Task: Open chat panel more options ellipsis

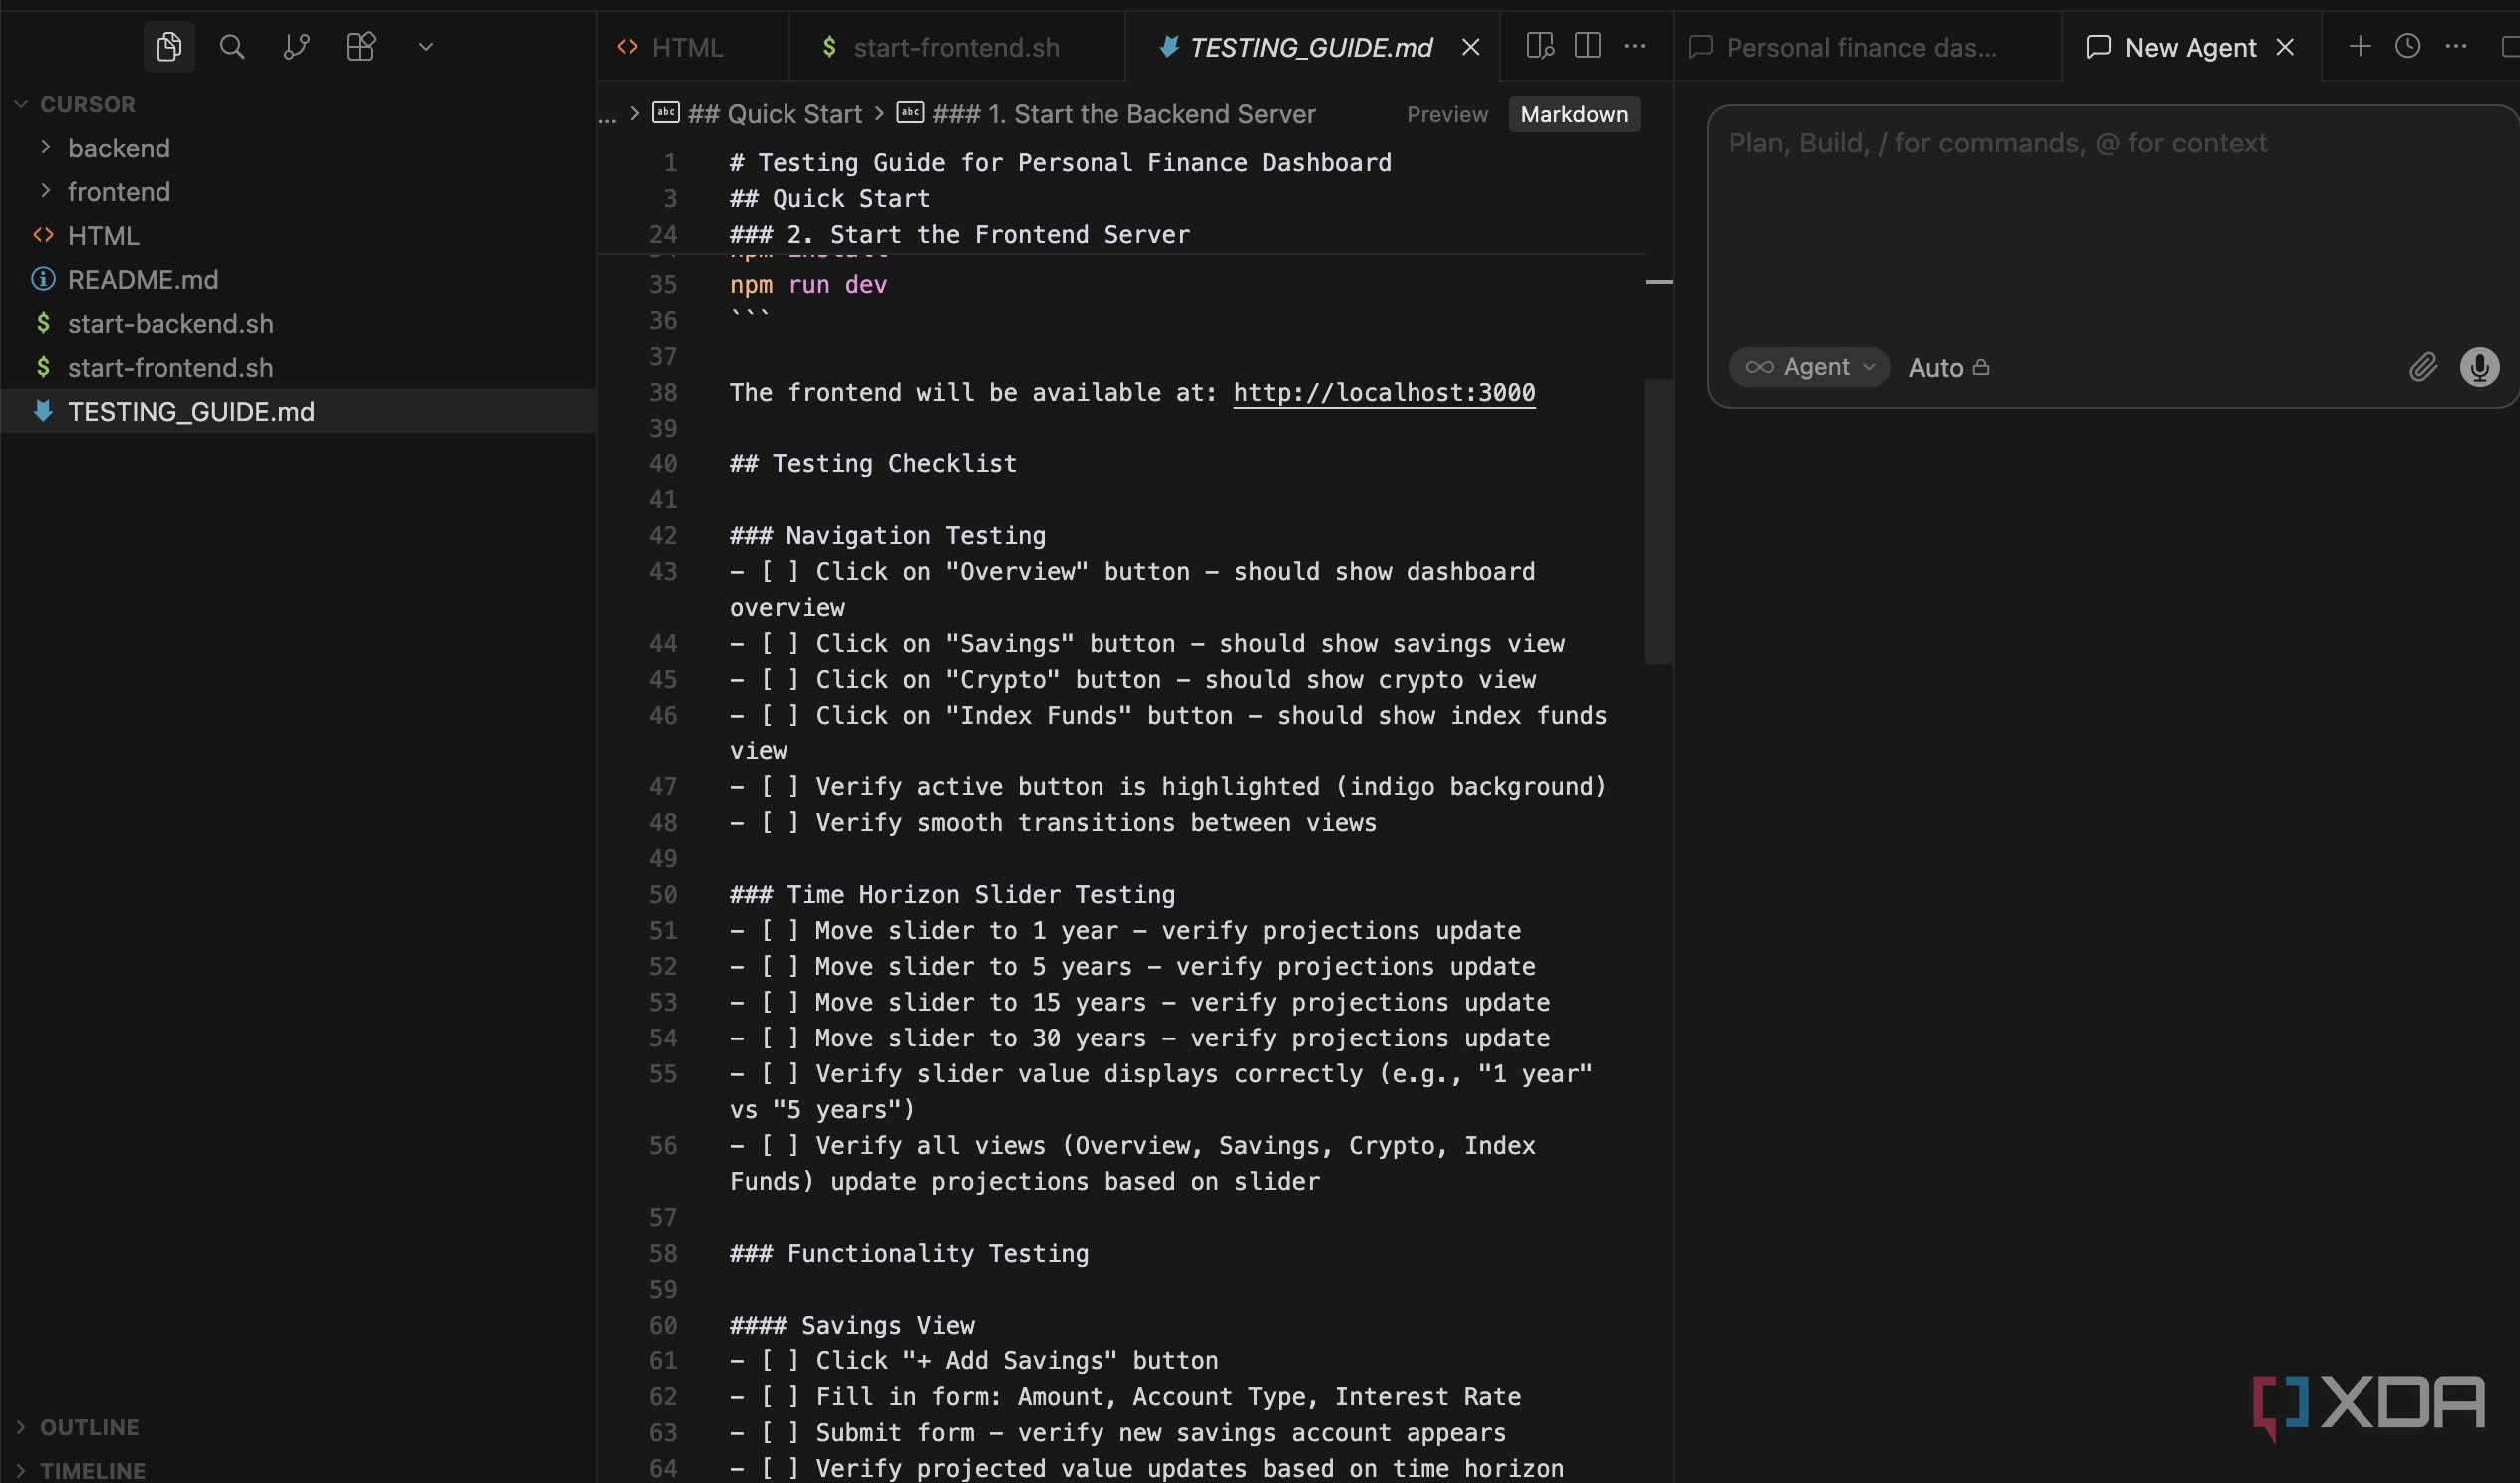Action: click(x=2456, y=46)
